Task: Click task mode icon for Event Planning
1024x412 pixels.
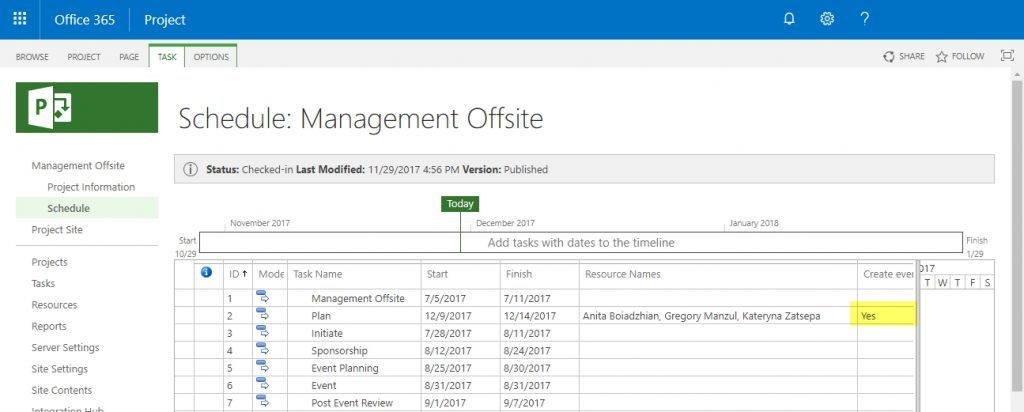Action: pyautogui.click(x=263, y=367)
